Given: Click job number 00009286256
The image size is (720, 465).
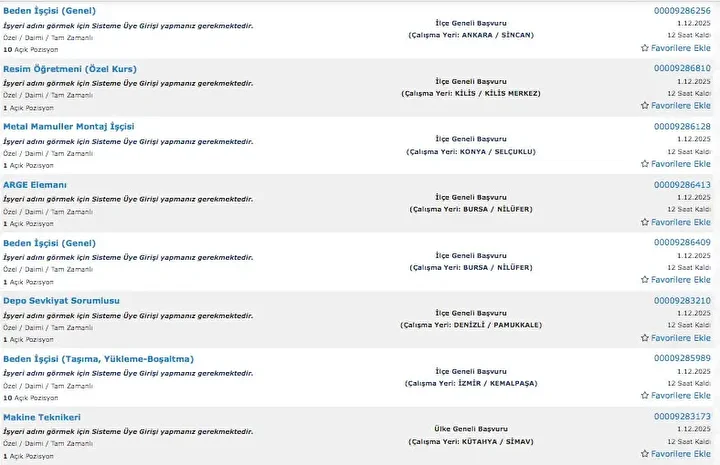Looking at the screenshot, I should coord(682,10).
